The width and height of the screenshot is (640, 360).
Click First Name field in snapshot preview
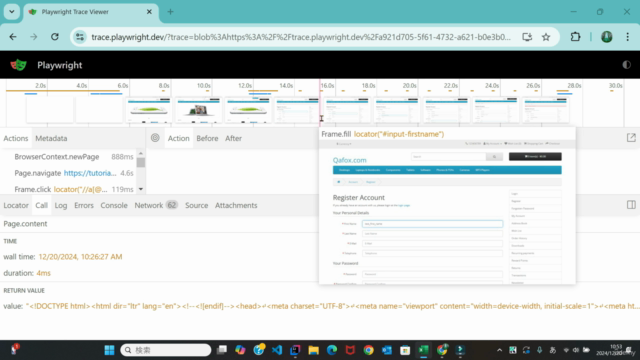432,224
